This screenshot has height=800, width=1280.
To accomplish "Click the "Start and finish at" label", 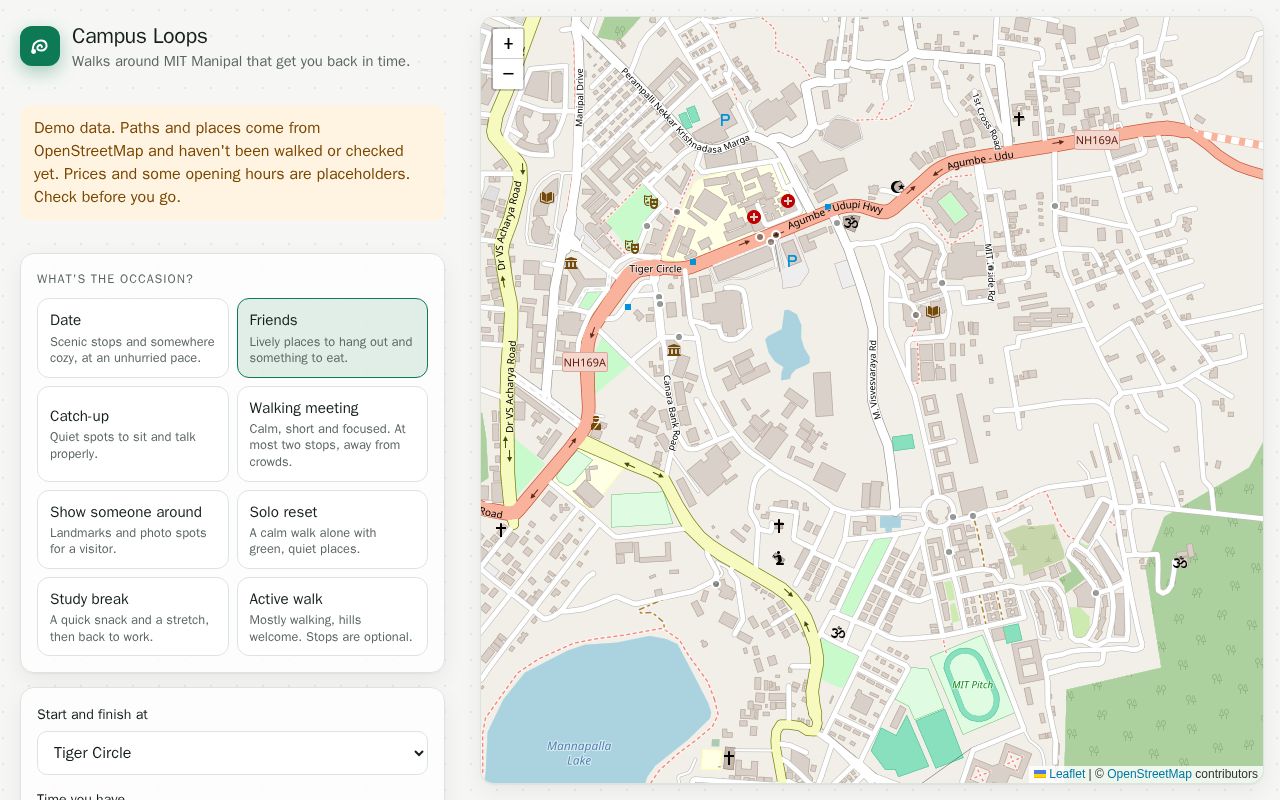I will tap(92, 714).
